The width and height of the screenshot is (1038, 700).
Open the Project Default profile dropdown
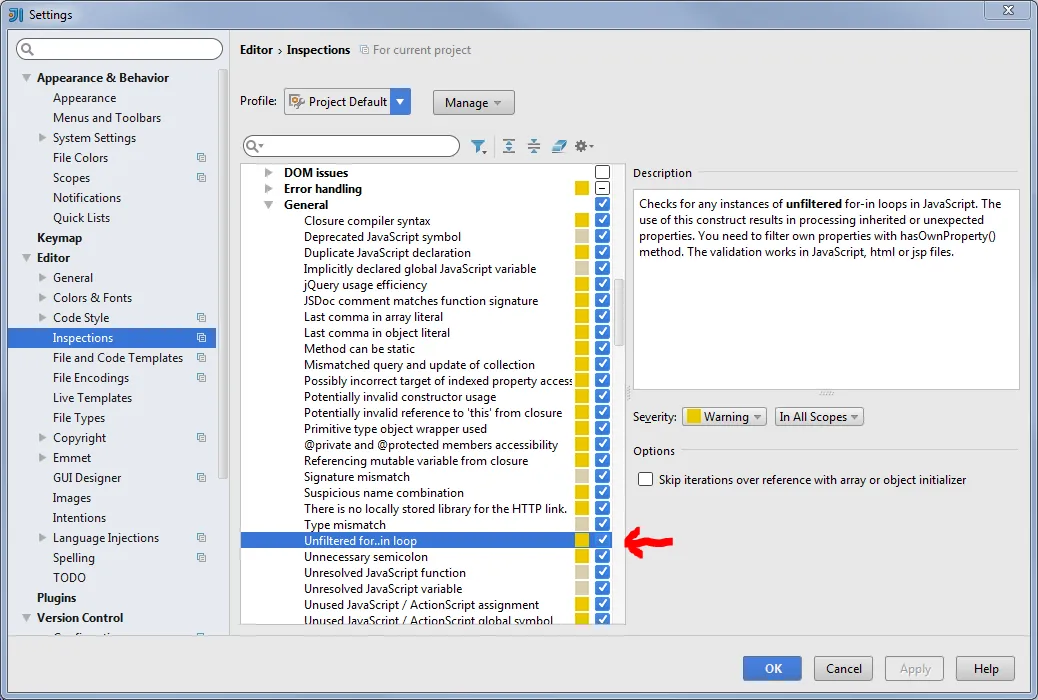pos(400,101)
